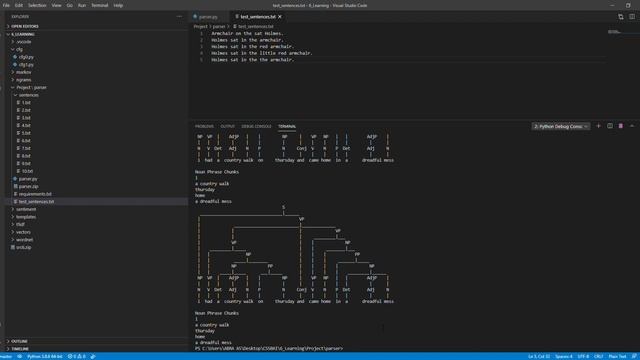Switch to the Problems panel tab
Image resolution: width=640 pixels, height=360 pixels.
click(x=204, y=127)
